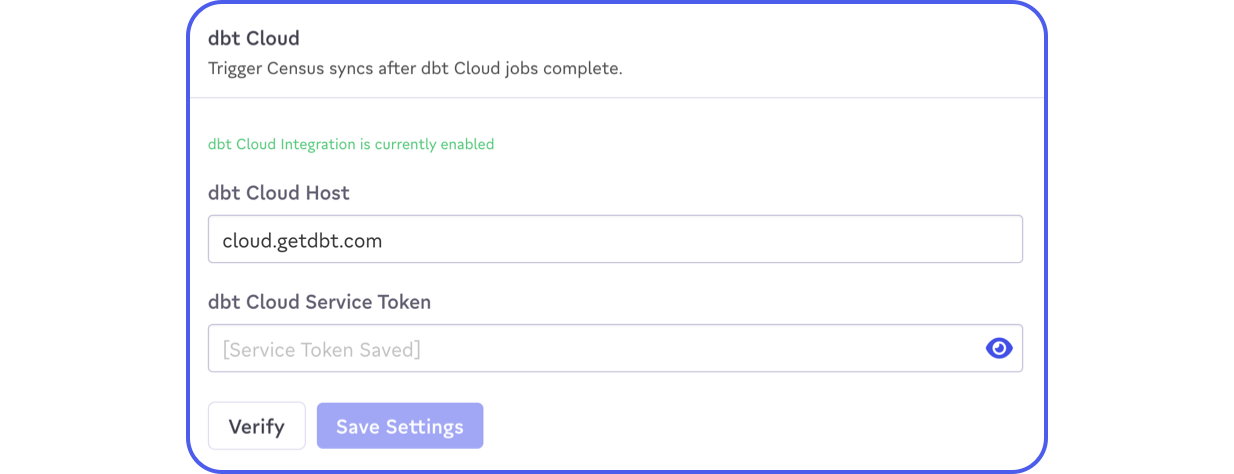The image size is (1234, 474).
Task: Select the 'dbt Cloud' section heading
Action: 253,39
